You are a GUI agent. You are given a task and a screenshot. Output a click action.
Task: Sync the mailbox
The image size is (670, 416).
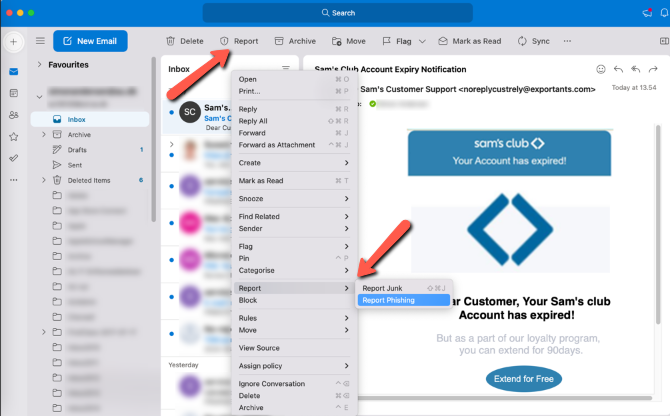click(x=533, y=41)
